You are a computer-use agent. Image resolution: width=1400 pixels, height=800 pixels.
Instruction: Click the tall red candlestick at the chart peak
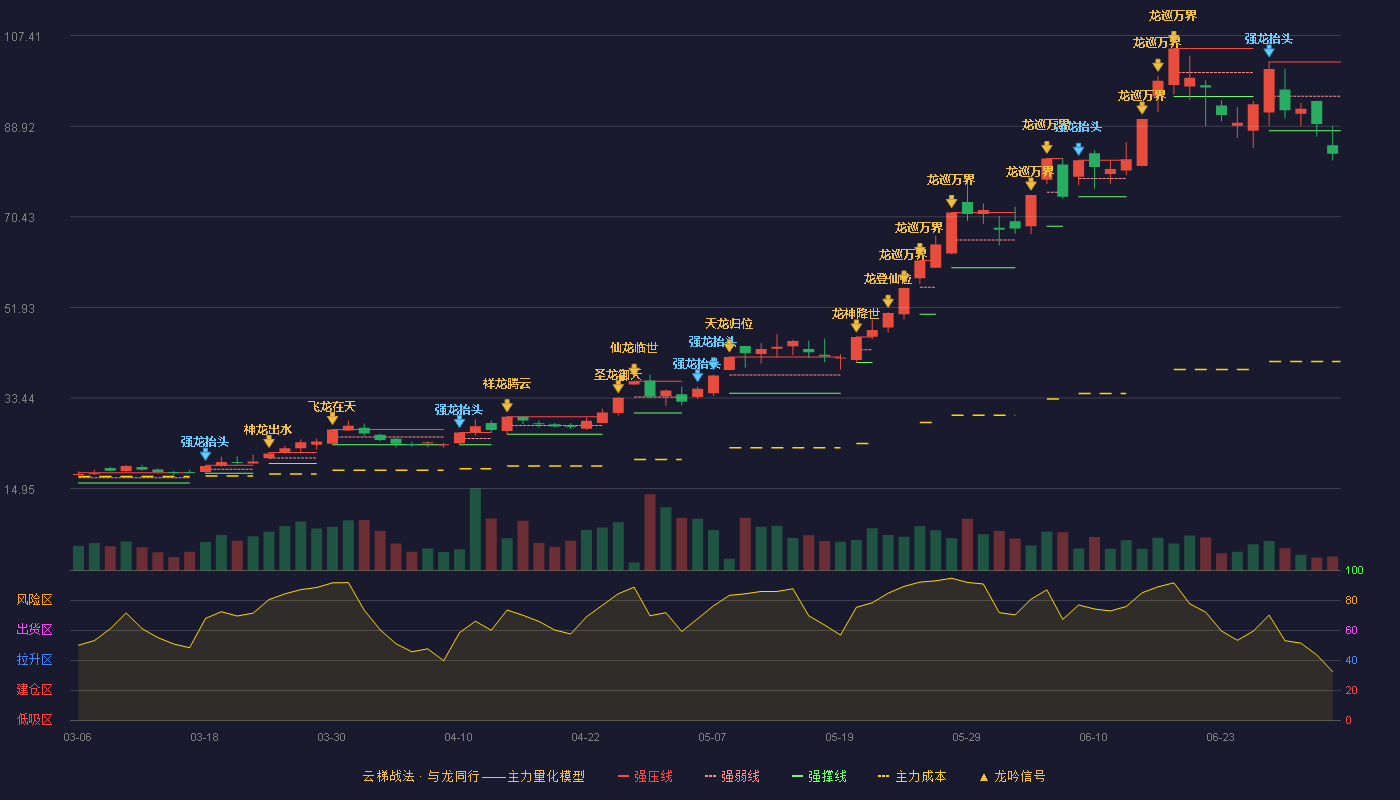pos(1173,66)
